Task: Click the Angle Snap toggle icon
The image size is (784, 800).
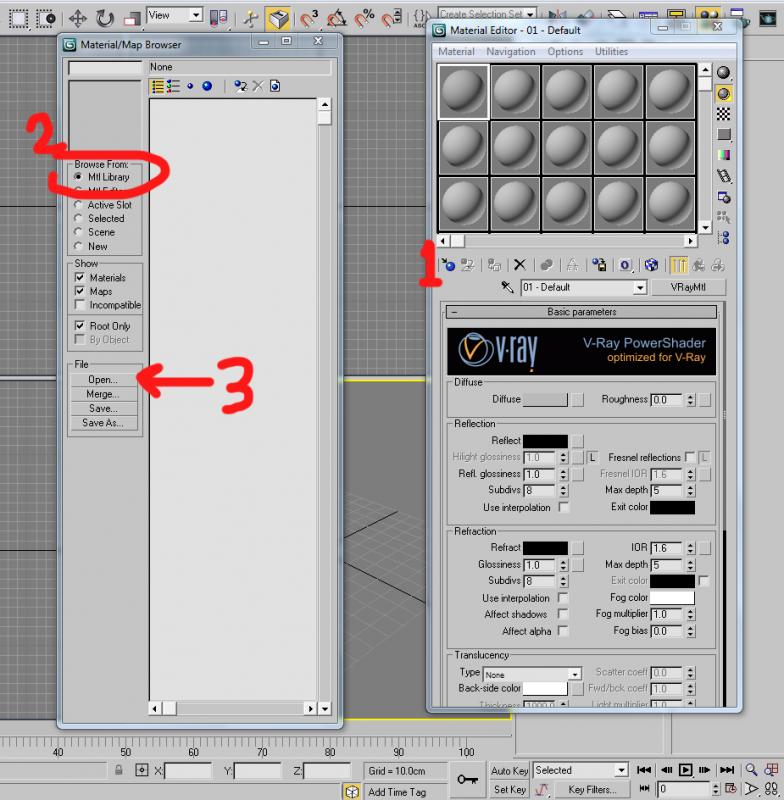Action: 336,19
